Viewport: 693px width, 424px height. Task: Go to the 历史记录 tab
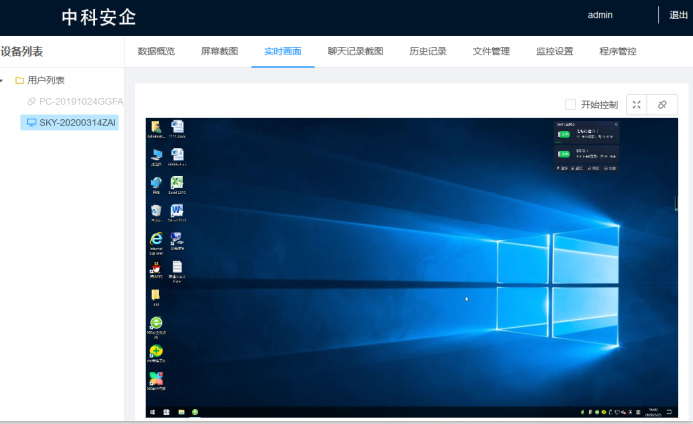coord(428,51)
